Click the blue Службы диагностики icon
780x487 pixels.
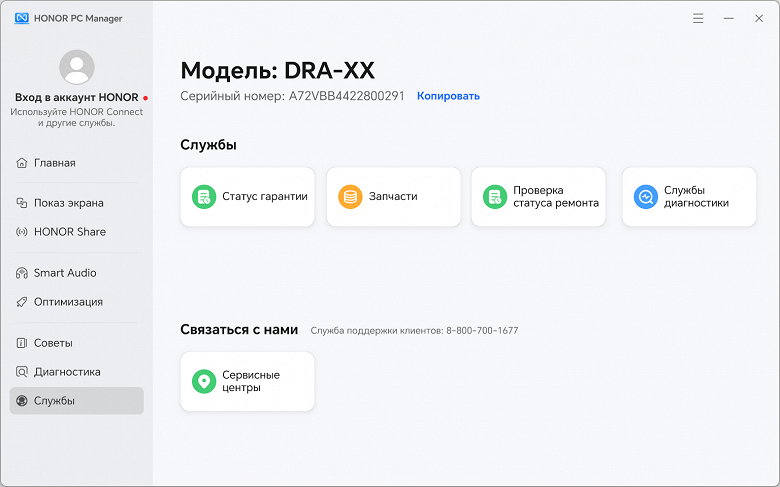pos(645,197)
